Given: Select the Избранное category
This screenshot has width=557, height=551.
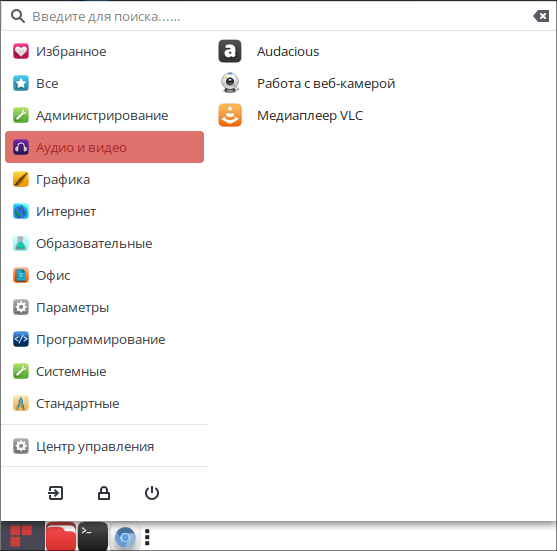Looking at the screenshot, I should [x=104, y=52].
